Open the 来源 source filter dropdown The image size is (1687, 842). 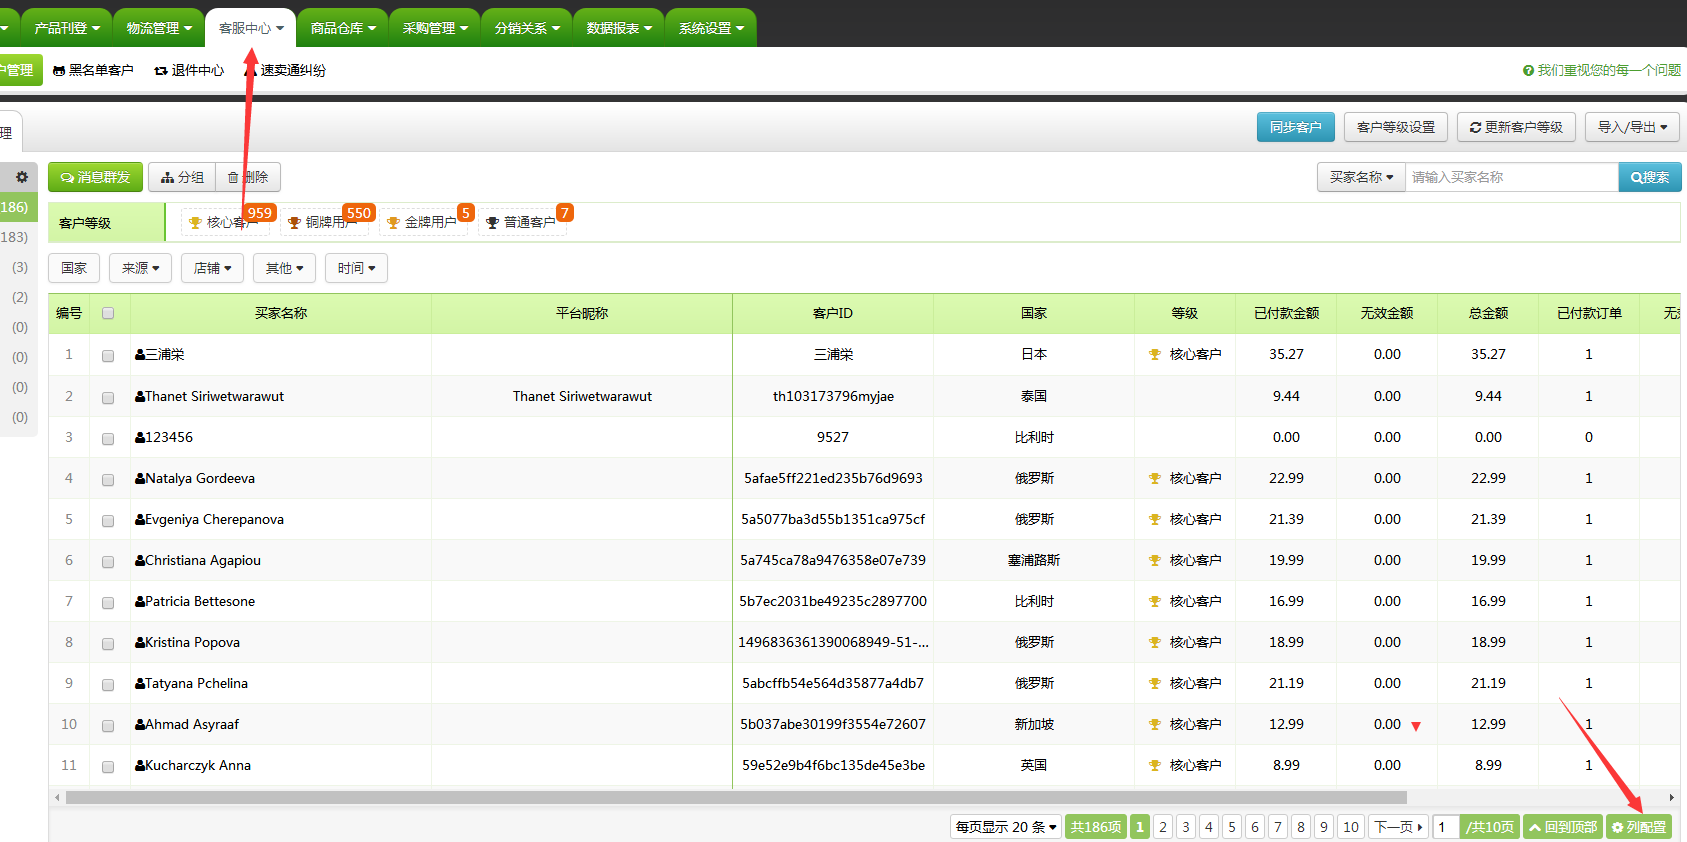(x=141, y=268)
